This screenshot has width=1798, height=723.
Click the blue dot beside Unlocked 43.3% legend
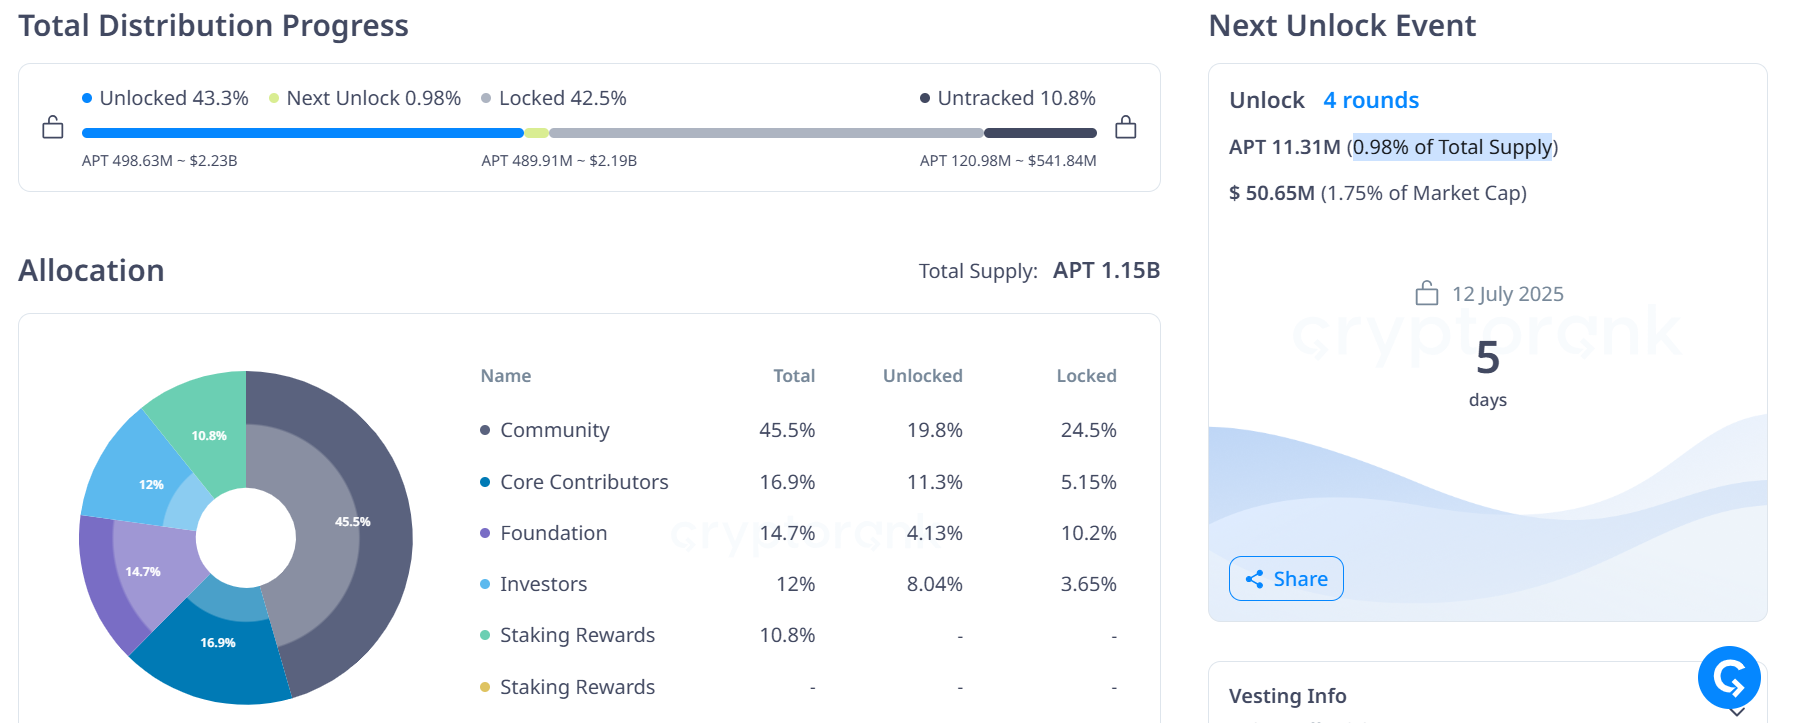click(x=87, y=98)
